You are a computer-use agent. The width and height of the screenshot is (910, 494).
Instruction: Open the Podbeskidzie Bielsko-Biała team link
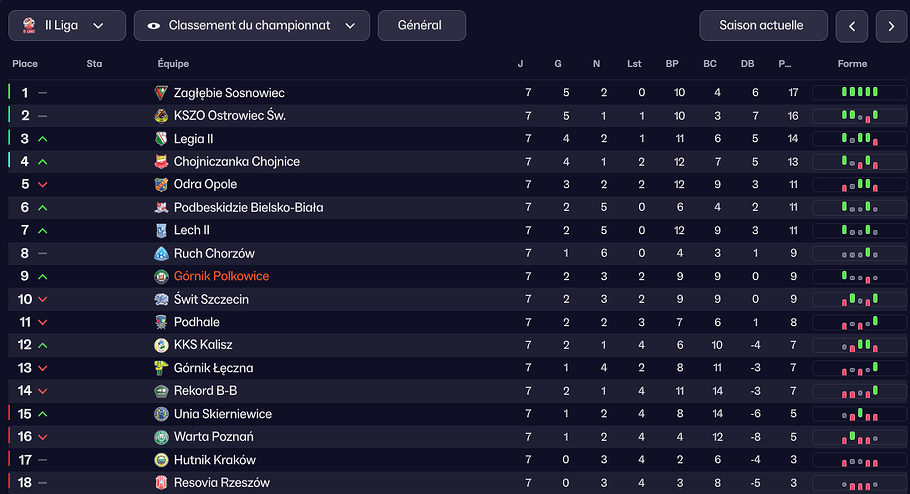(248, 208)
